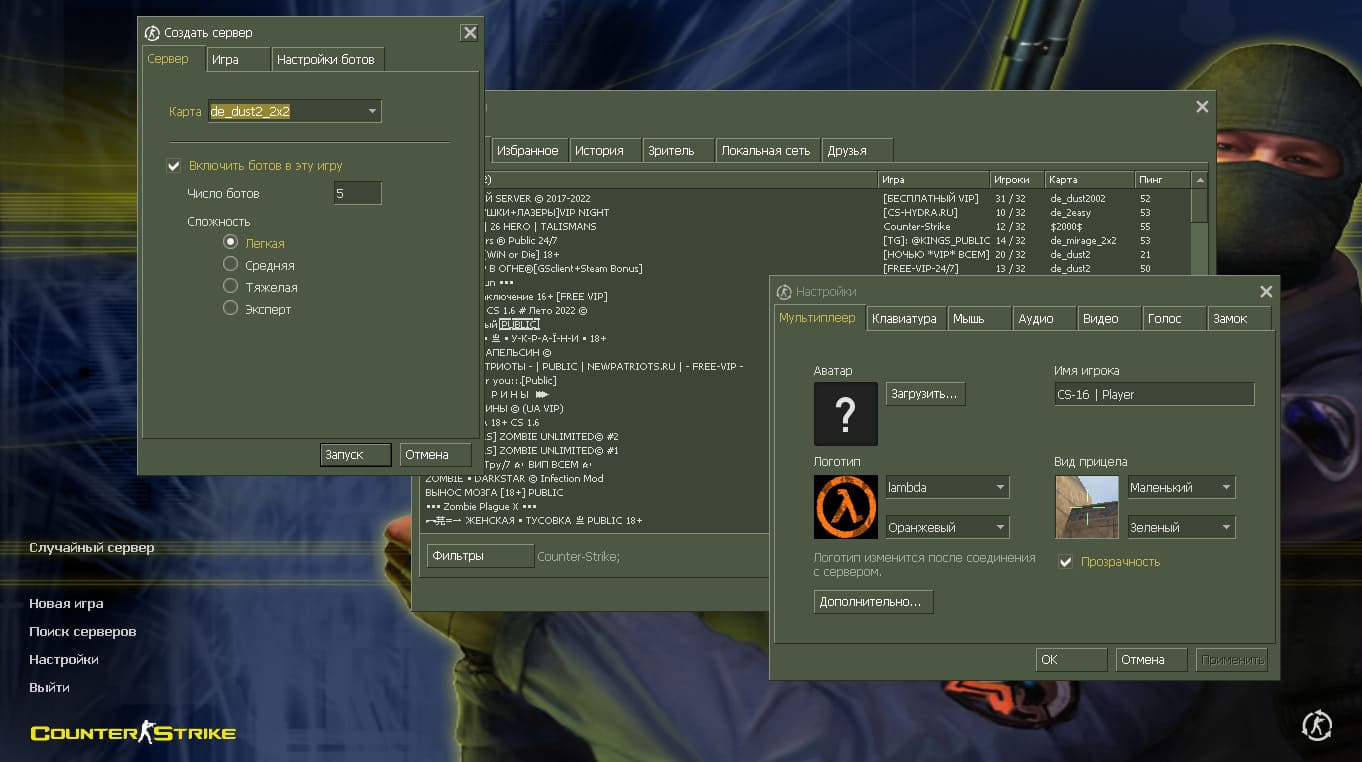Screen dimensions: 1362x762
Task: Open the Клавиатура settings tab
Action: [x=905, y=319]
